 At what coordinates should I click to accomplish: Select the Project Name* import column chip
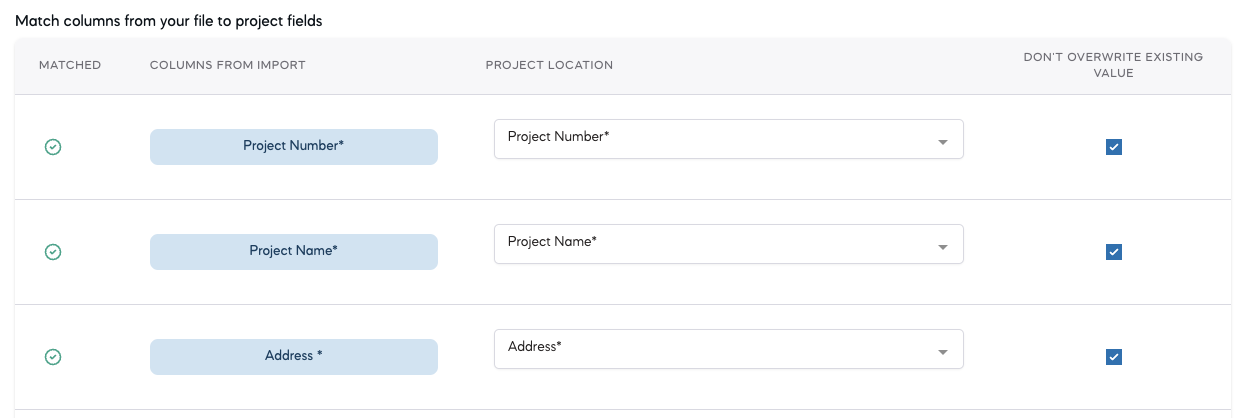tap(293, 251)
